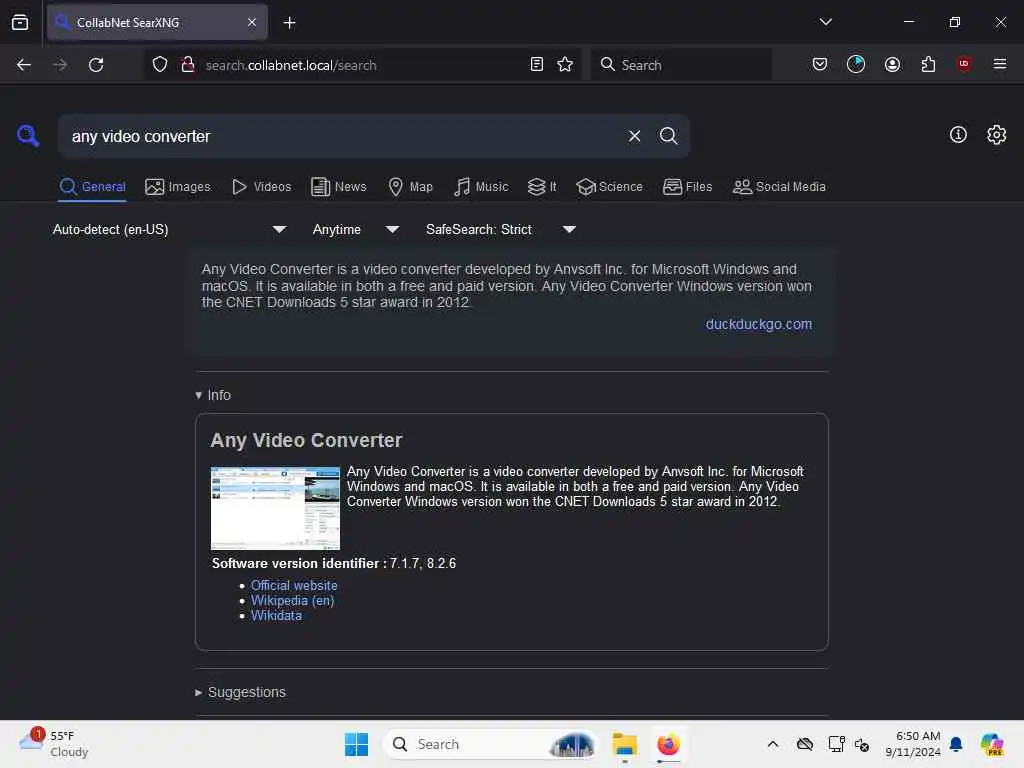Open the Auto-detect (en-US) language dropdown

(169, 229)
